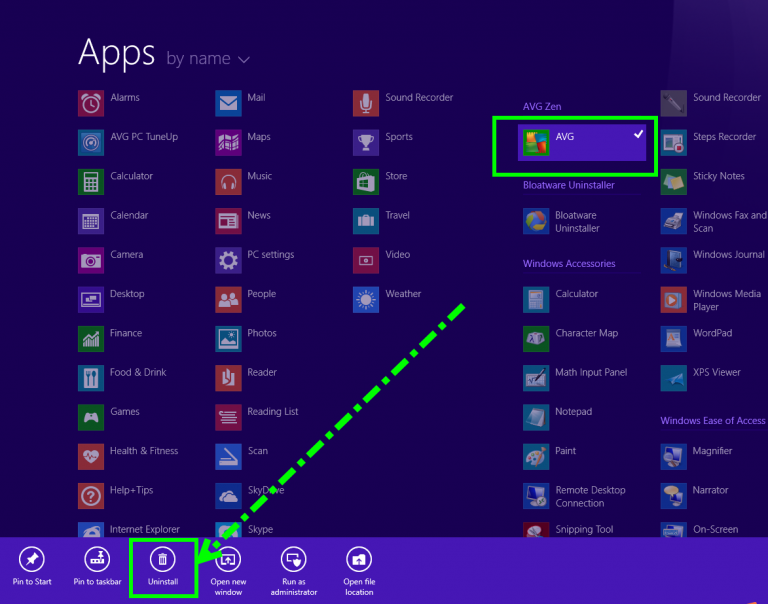Open Character Map icon

pos(536,338)
